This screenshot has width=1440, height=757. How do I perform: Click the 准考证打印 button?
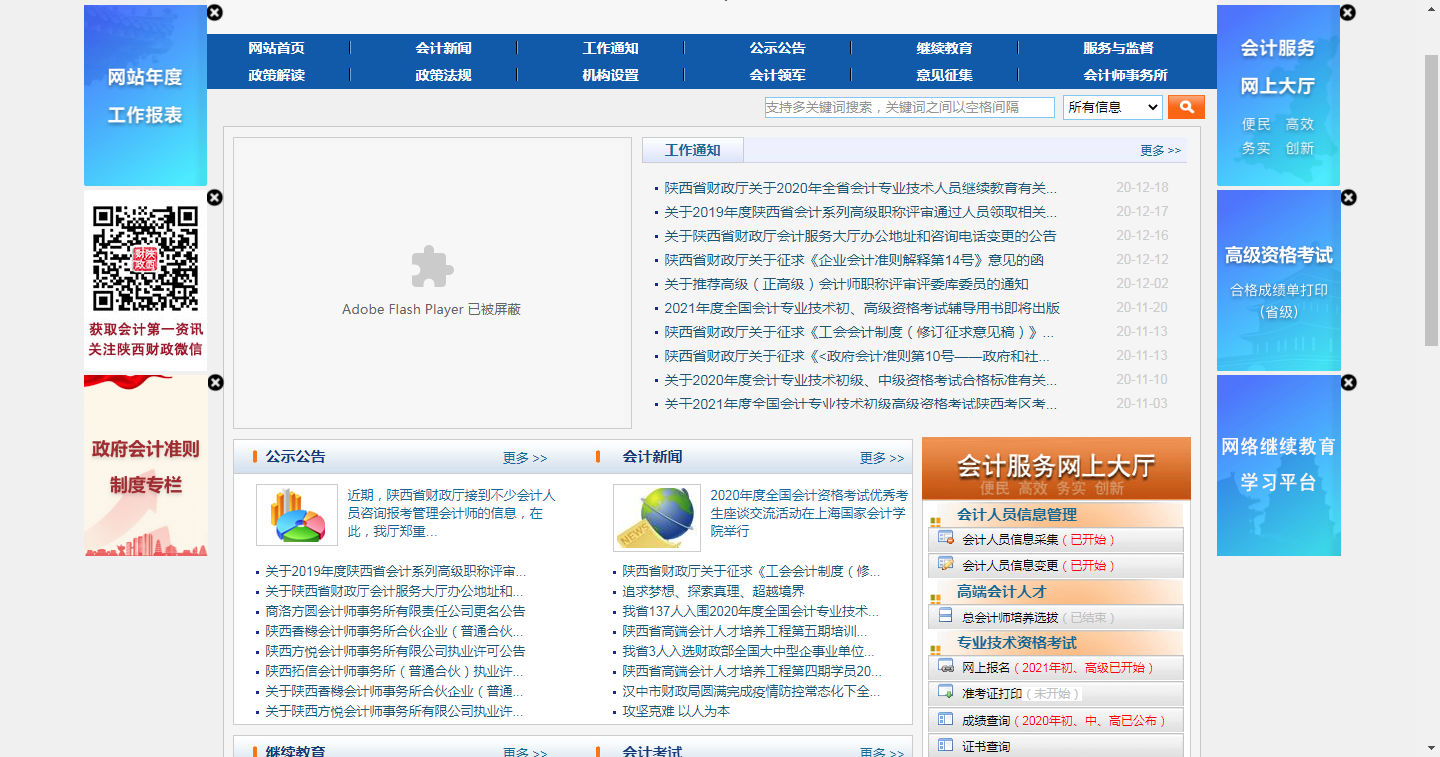tap(1056, 693)
